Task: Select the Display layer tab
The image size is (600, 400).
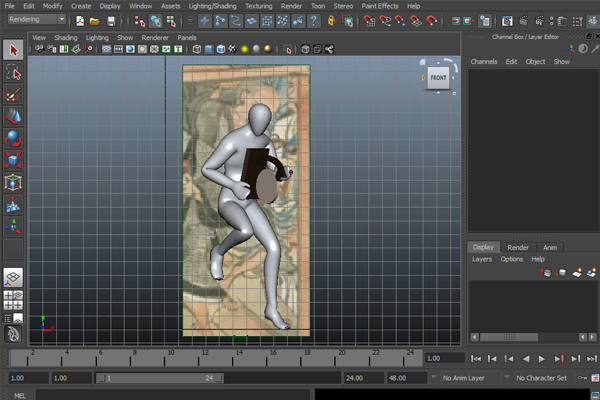Action: click(483, 247)
